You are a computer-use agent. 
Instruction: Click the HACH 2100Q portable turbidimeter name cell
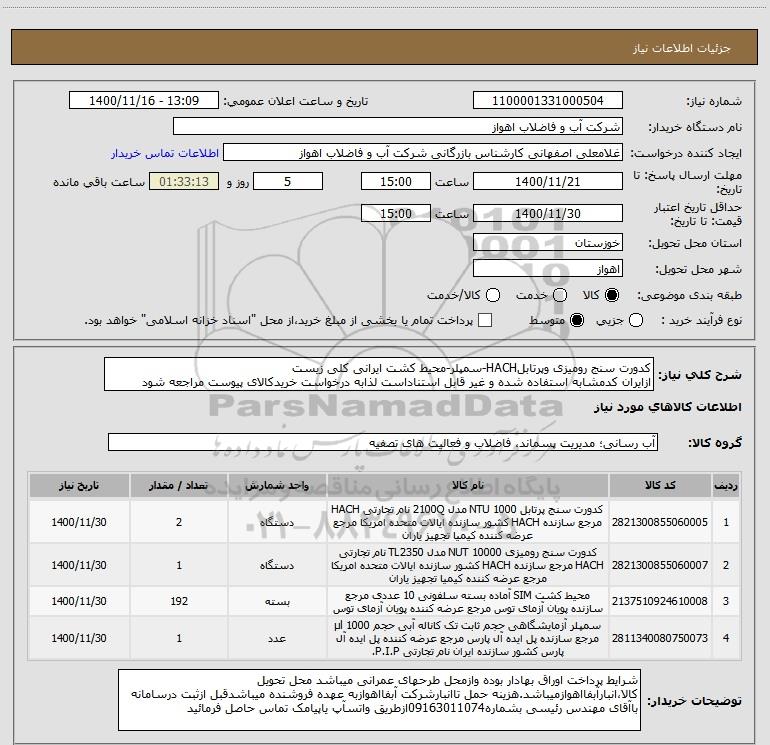pyautogui.click(x=468, y=522)
